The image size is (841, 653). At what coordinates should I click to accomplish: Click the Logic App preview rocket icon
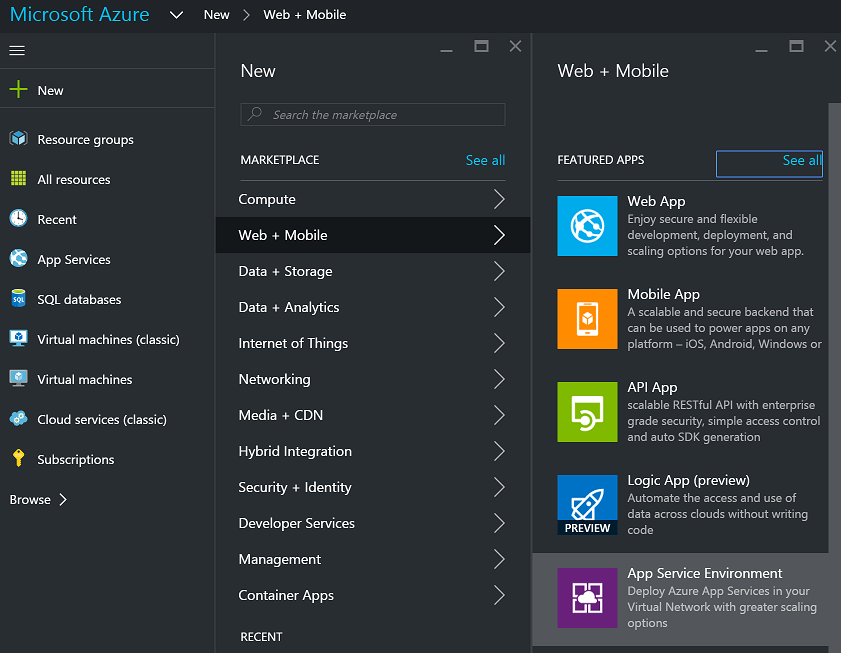pyautogui.click(x=587, y=504)
